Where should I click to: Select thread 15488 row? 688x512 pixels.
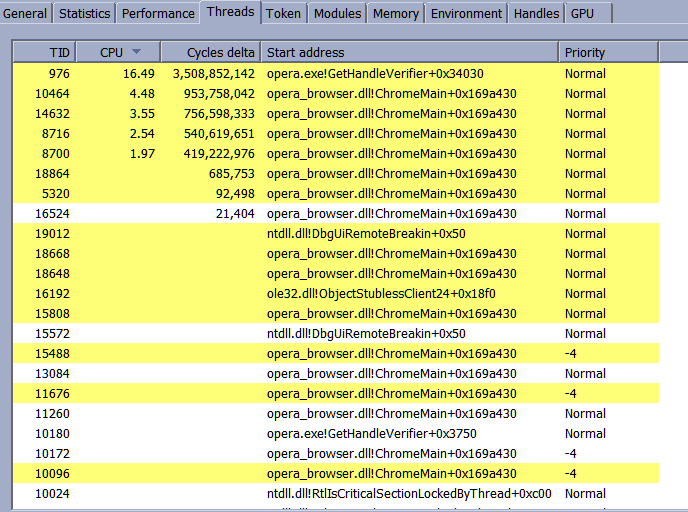pos(336,354)
